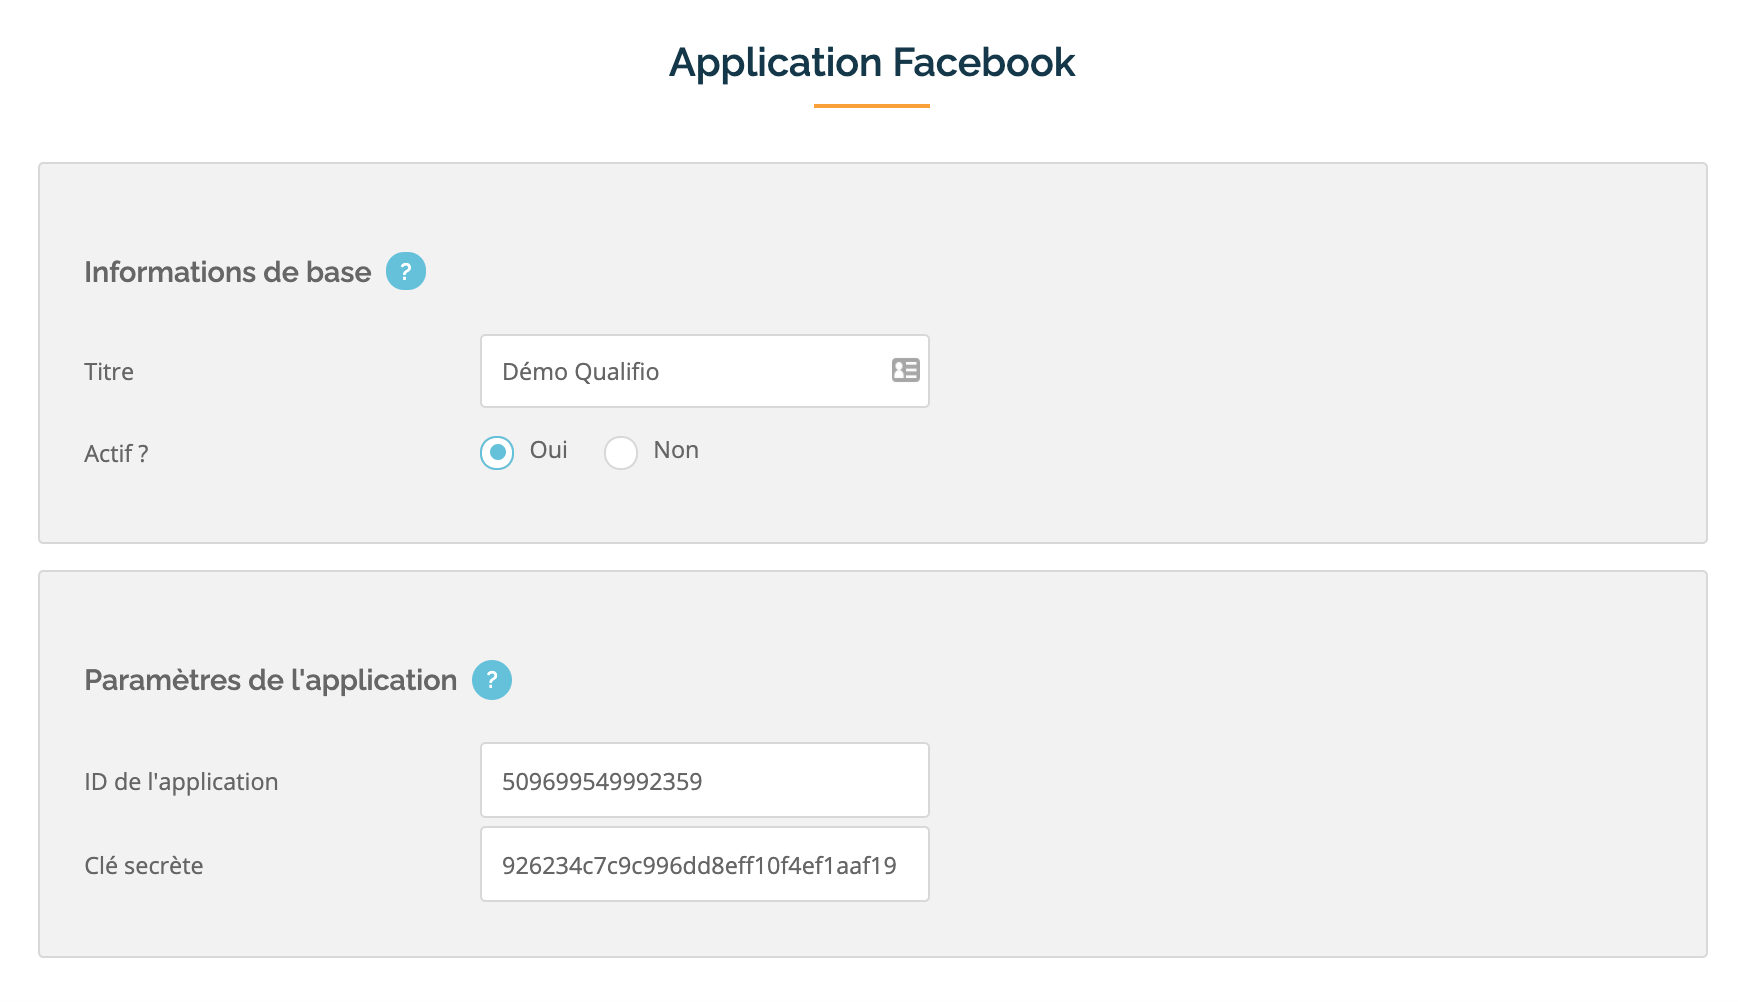This screenshot has height=1002, width=1738.
Task: Click the Titre field label
Action: tap(109, 372)
